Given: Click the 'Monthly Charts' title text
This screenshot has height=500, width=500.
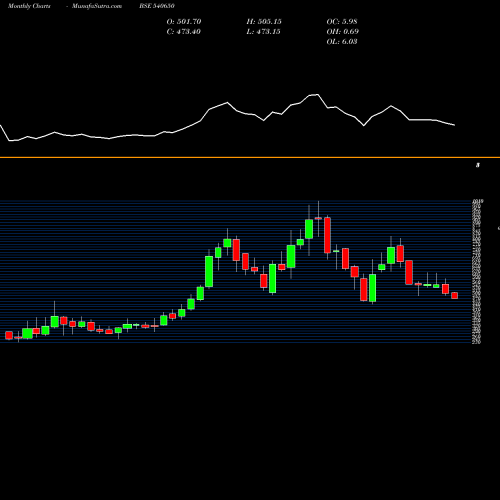Looking at the screenshot, I should tap(29, 6).
